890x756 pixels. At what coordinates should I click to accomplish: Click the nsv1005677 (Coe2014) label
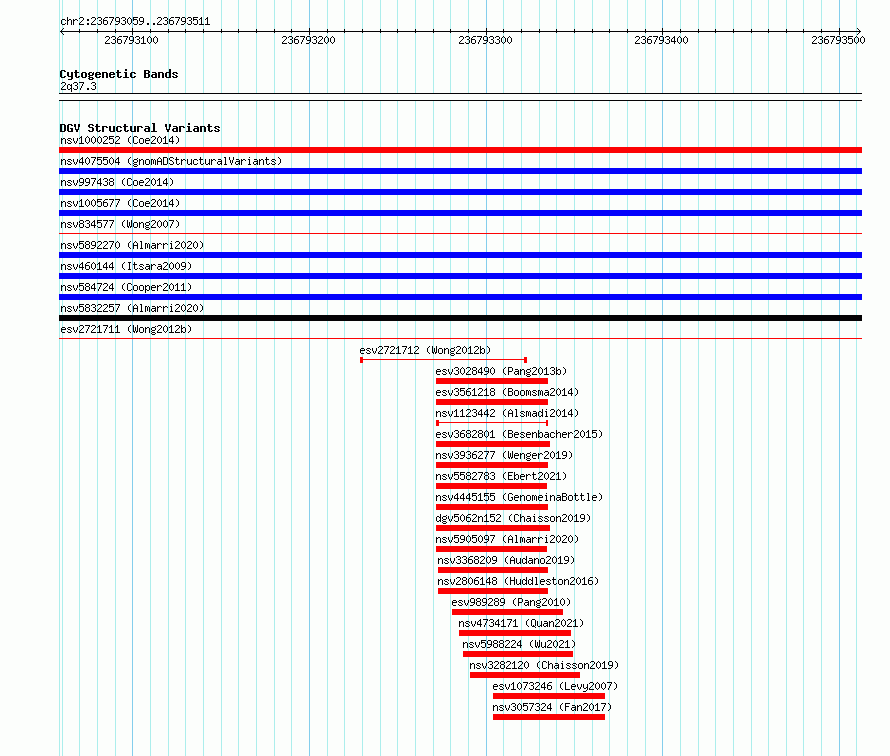click(x=120, y=203)
